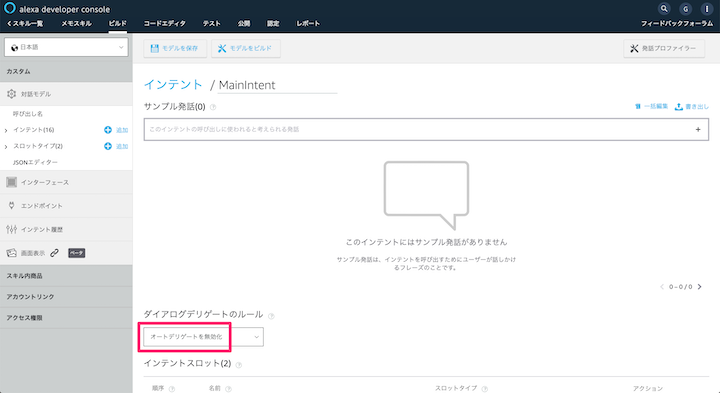Open アクセス権限 in the sidebar
This screenshot has height=393, width=720.
[x=66, y=318]
